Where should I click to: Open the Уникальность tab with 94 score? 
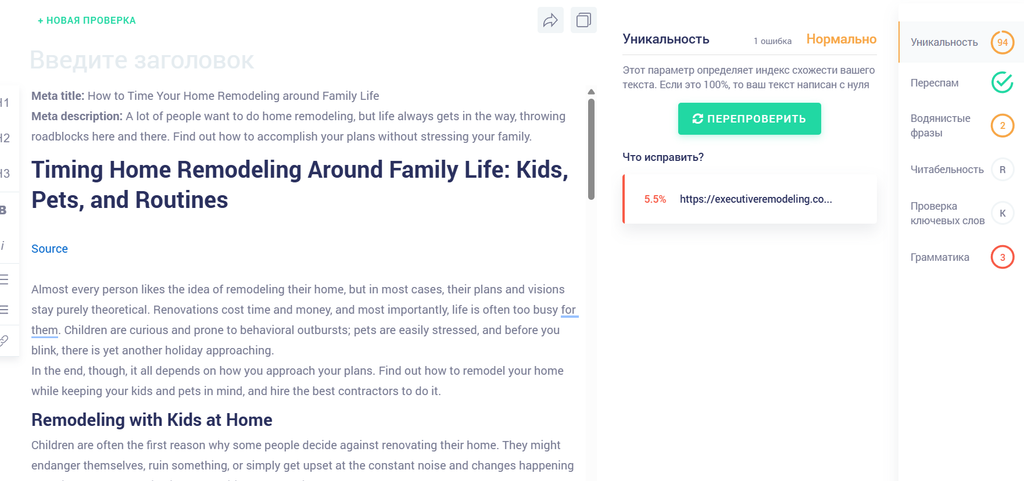(961, 42)
